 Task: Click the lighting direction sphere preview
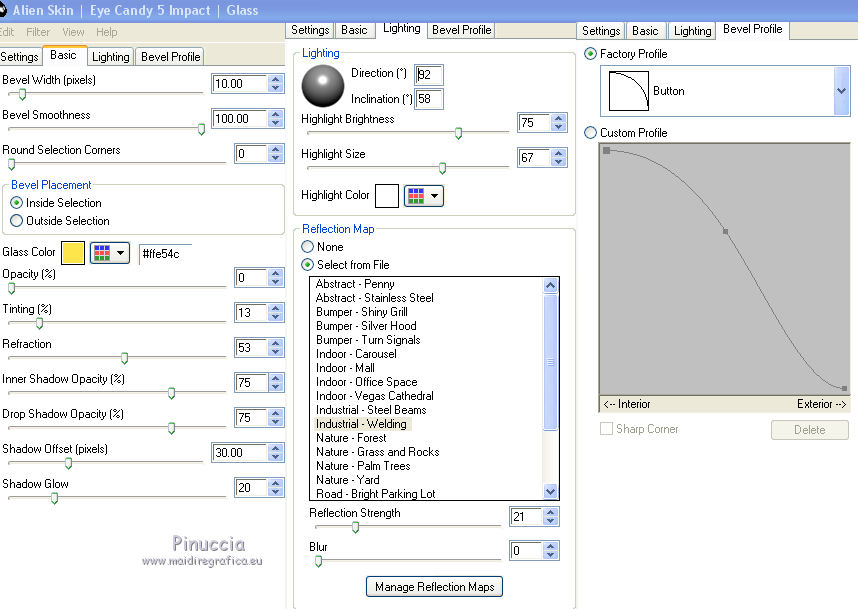click(x=323, y=86)
